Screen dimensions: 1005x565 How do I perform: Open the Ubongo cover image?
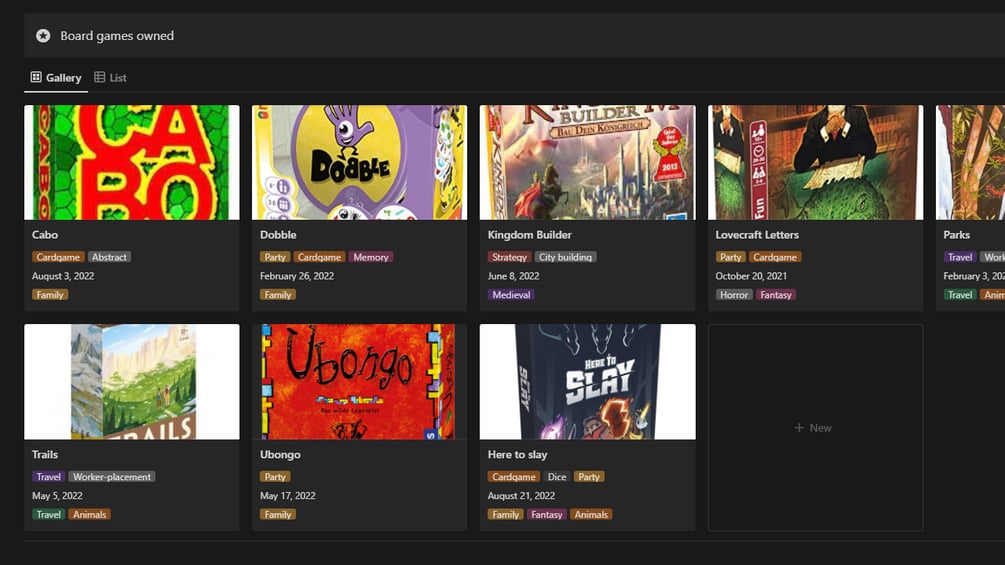[x=360, y=382]
